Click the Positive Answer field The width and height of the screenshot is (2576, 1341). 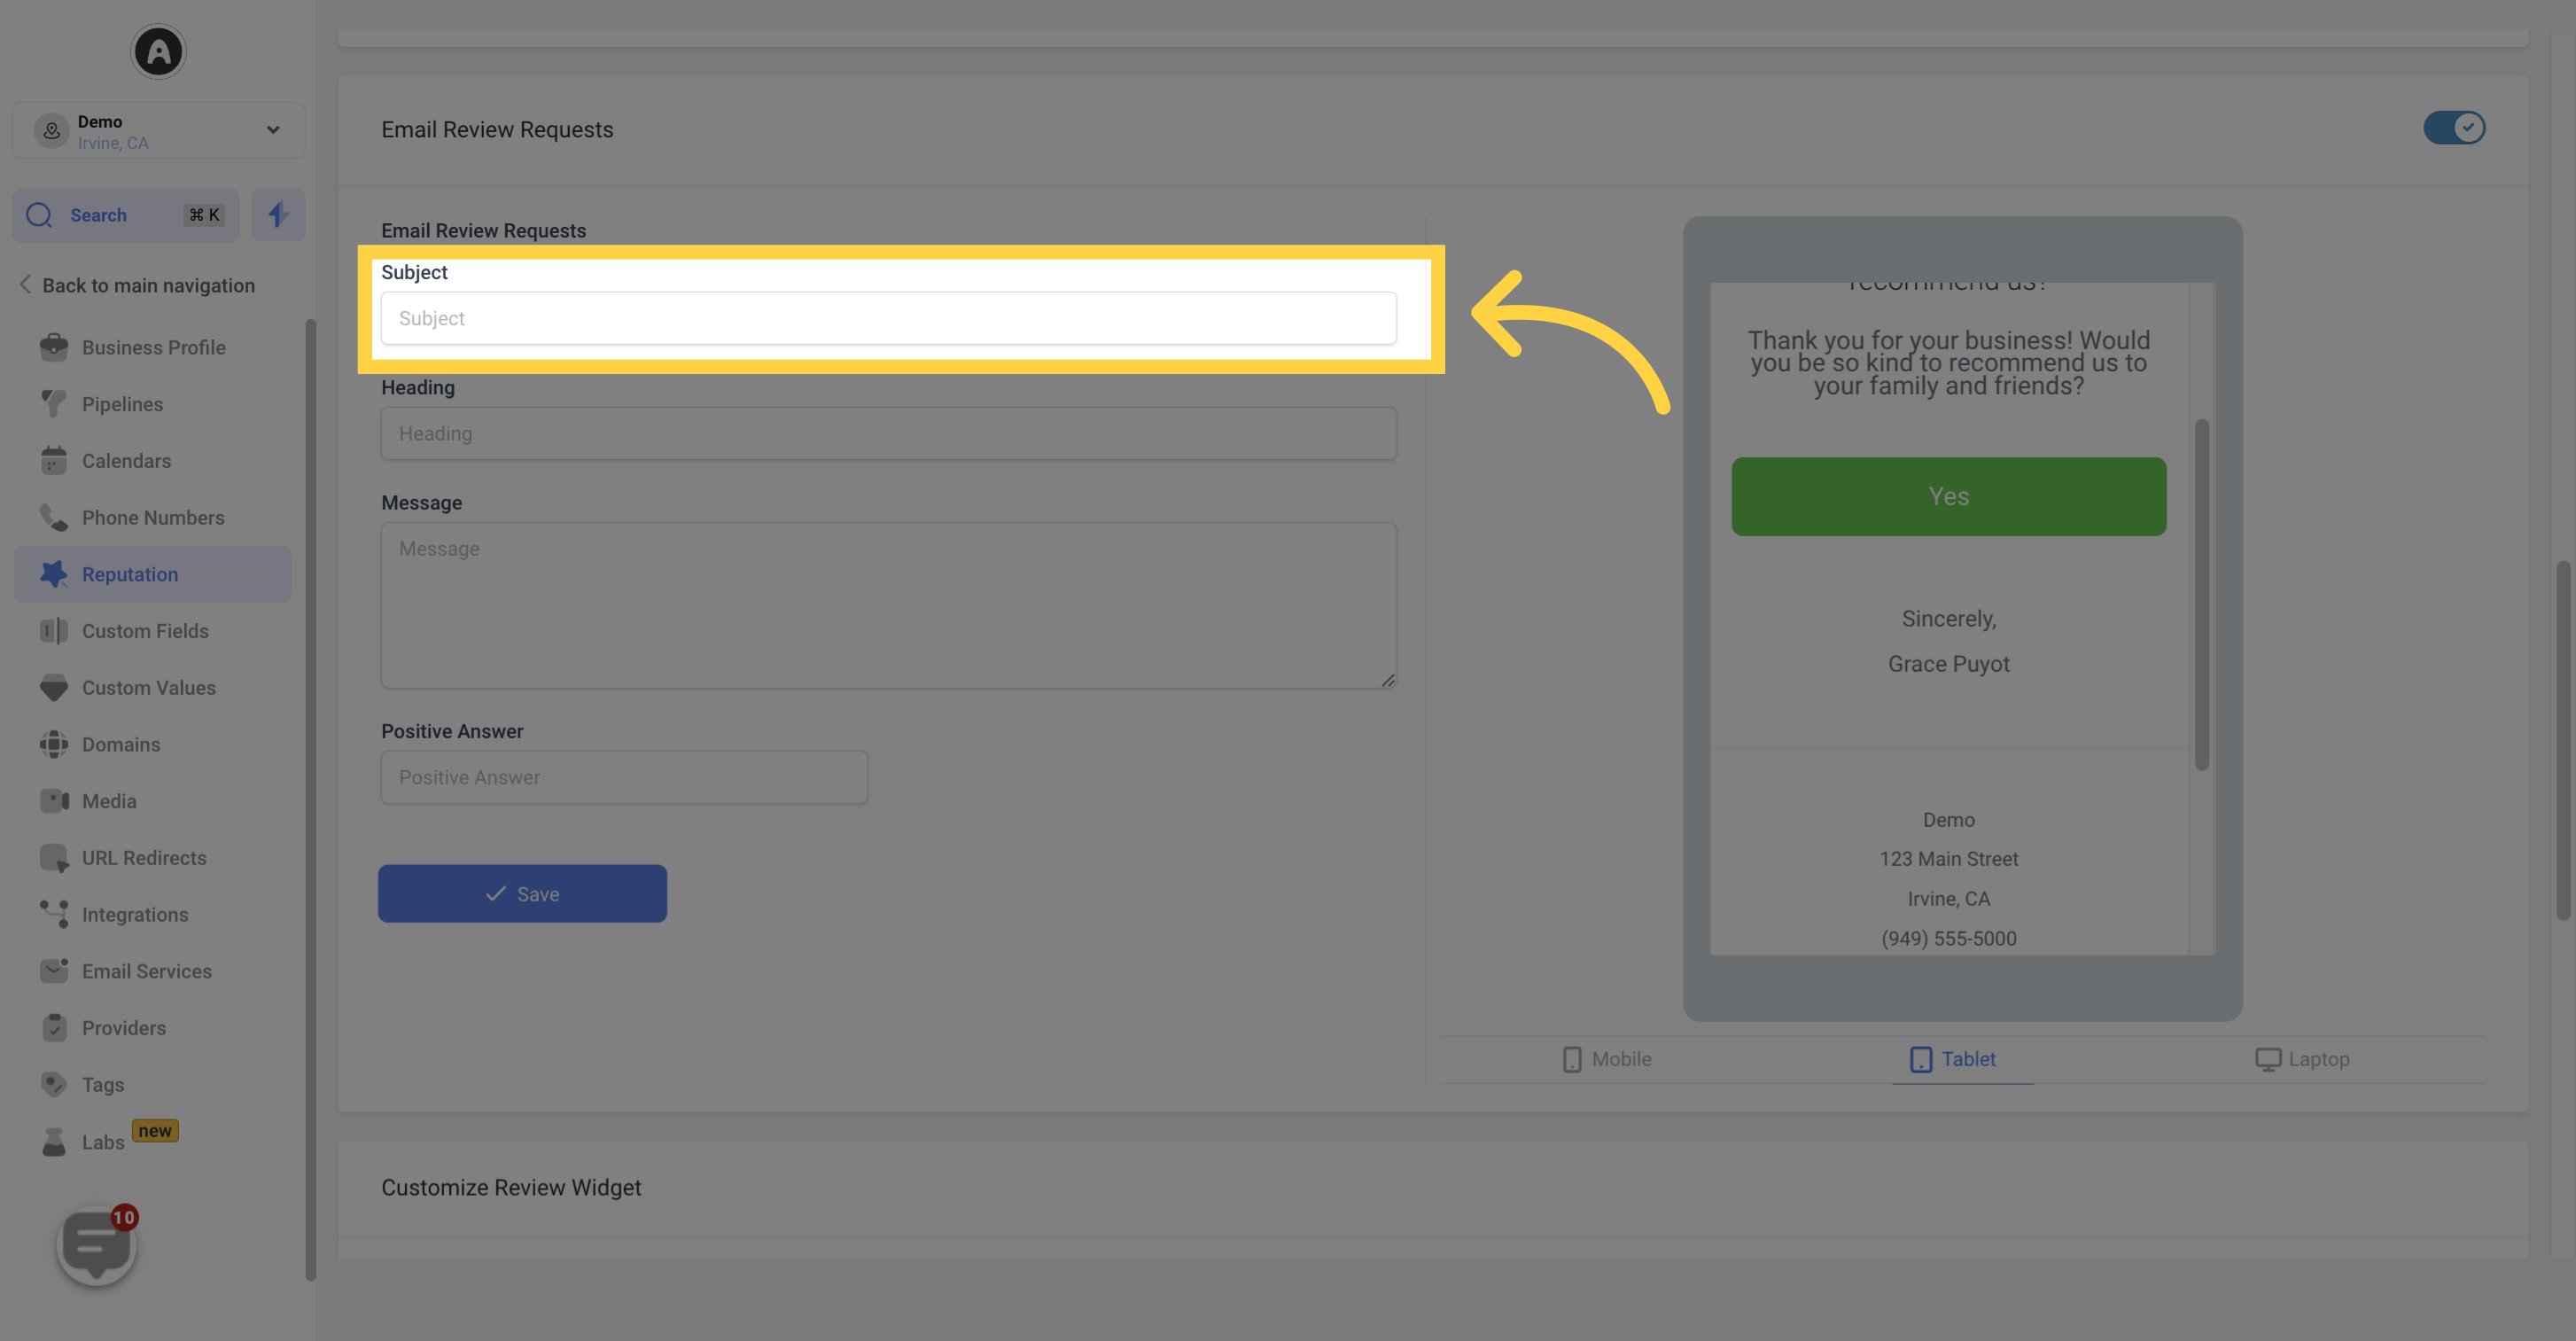(x=624, y=777)
